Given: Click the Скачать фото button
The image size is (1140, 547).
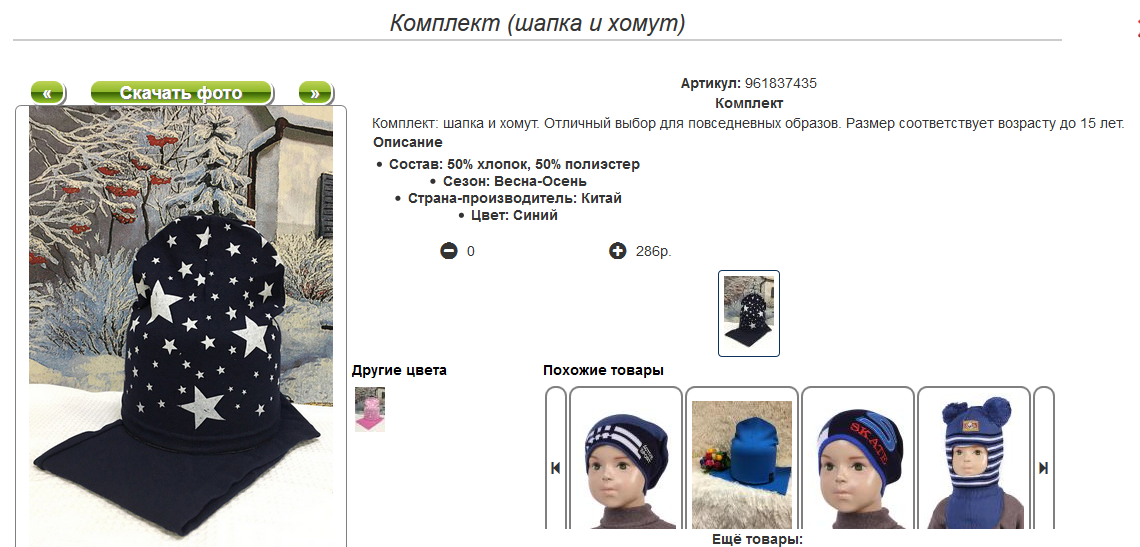Looking at the screenshot, I should click(x=181, y=93).
